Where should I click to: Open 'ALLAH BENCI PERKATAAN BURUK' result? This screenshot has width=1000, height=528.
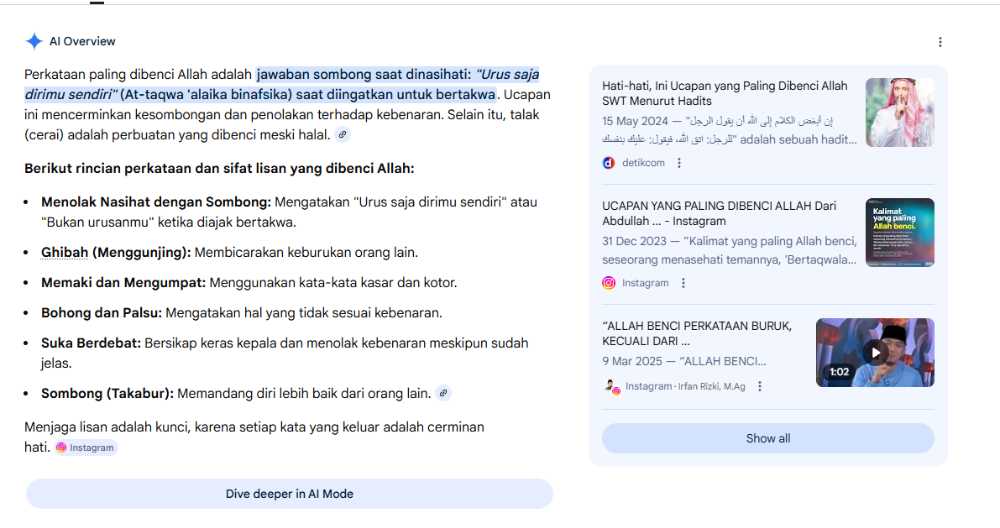tap(696, 334)
